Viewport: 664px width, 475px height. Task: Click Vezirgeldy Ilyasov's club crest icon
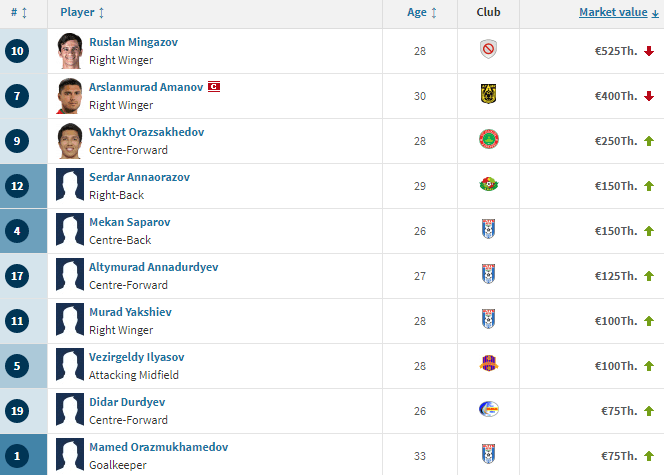click(488, 364)
